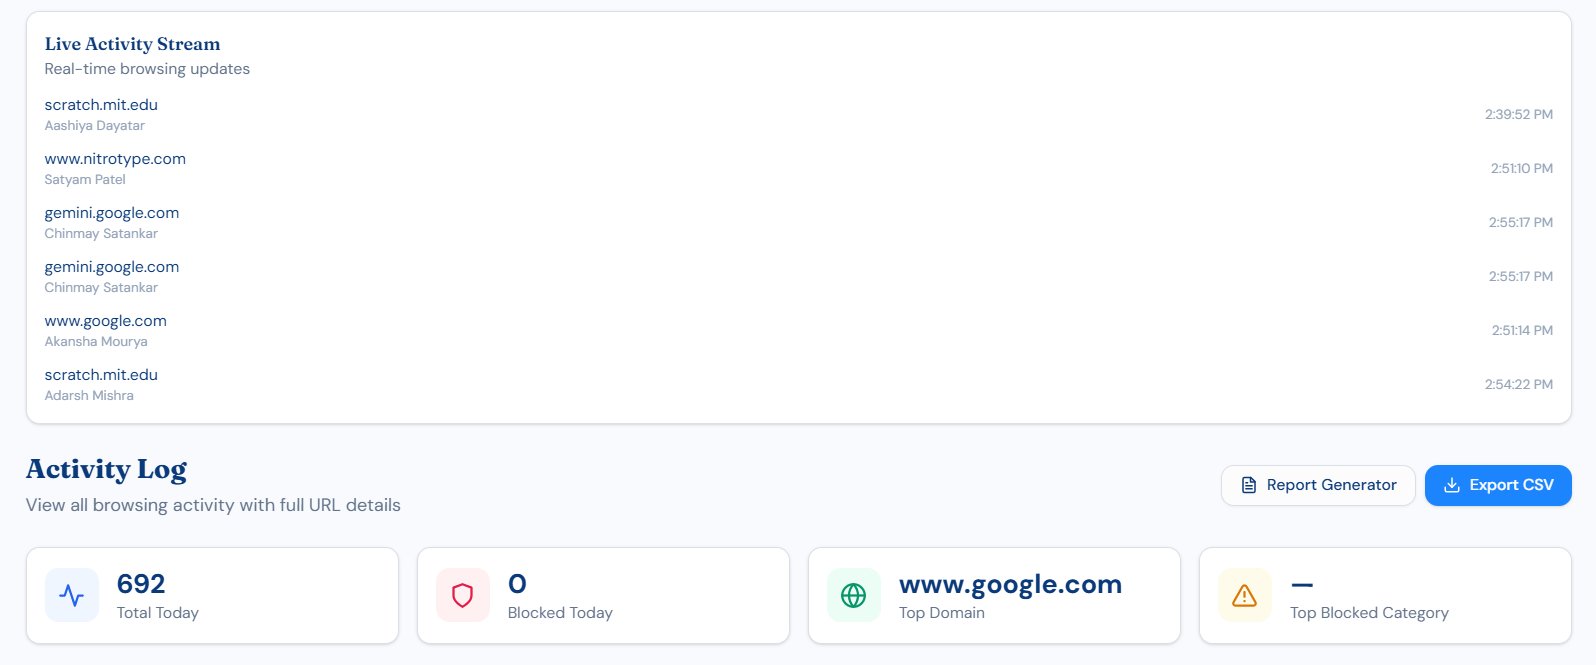Image resolution: width=1596 pixels, height=665 pixels.
Task: Click the document icon in Report Generator
Action: [x=1248, y=485]
